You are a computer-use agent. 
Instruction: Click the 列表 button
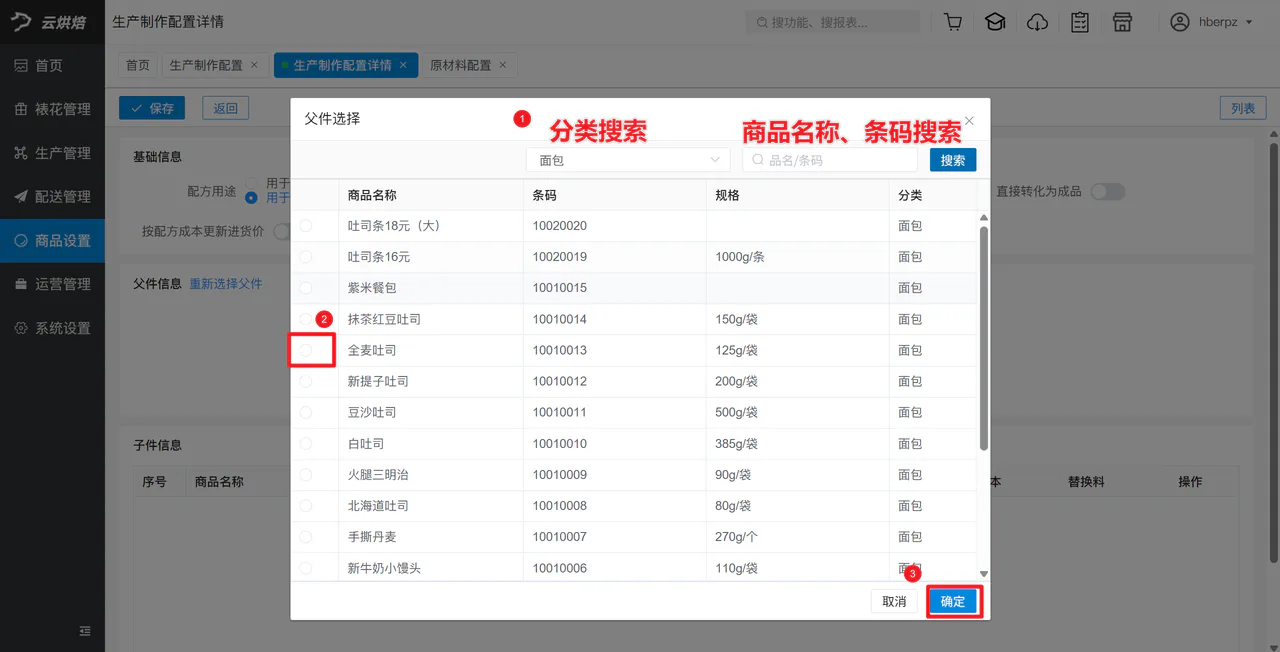point(1243,108)
